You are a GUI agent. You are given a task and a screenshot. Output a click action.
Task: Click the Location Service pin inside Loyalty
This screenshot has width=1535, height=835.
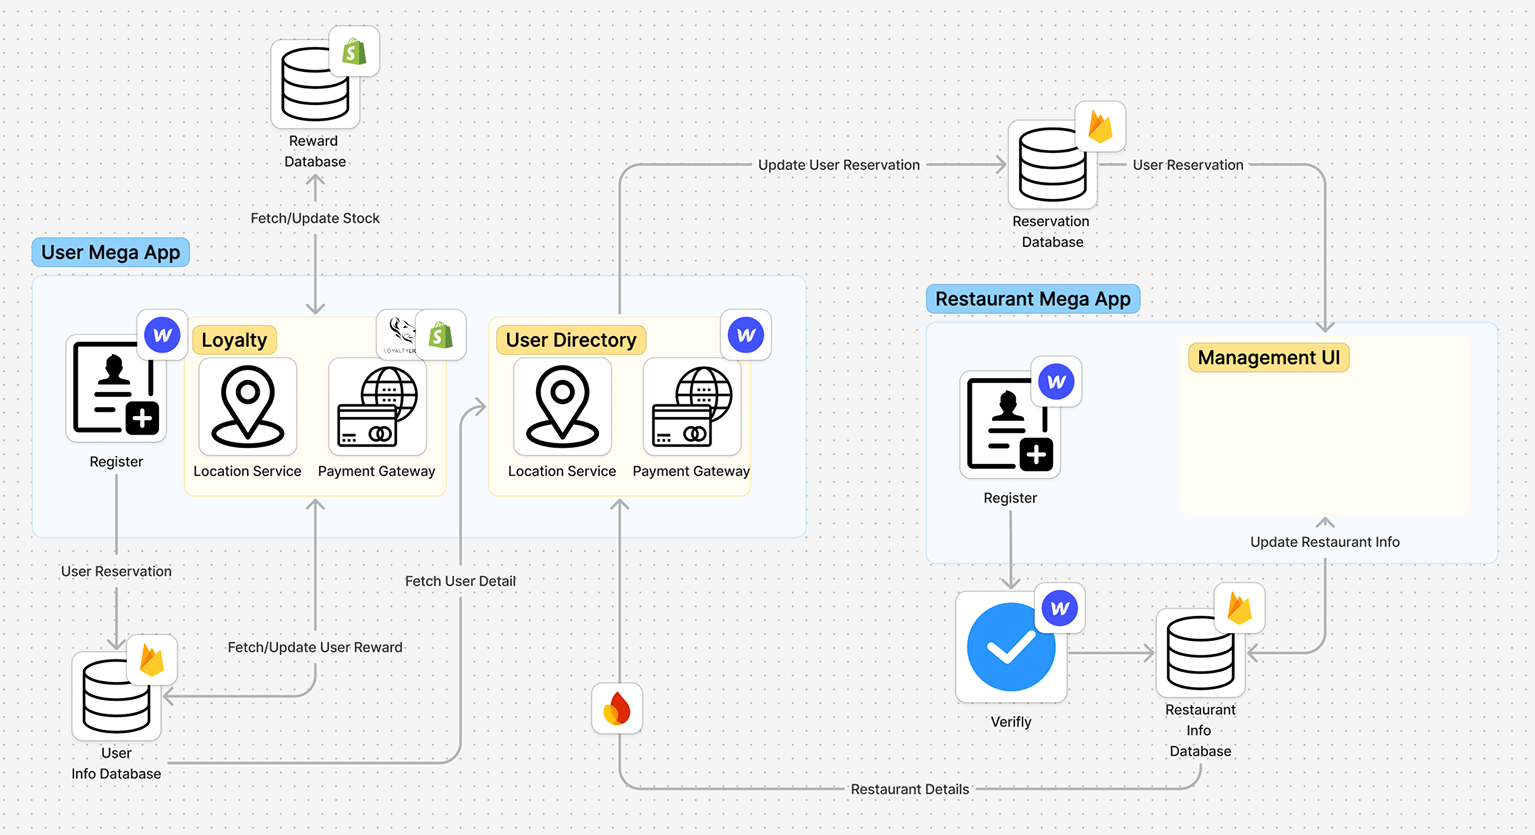point(247,406)
